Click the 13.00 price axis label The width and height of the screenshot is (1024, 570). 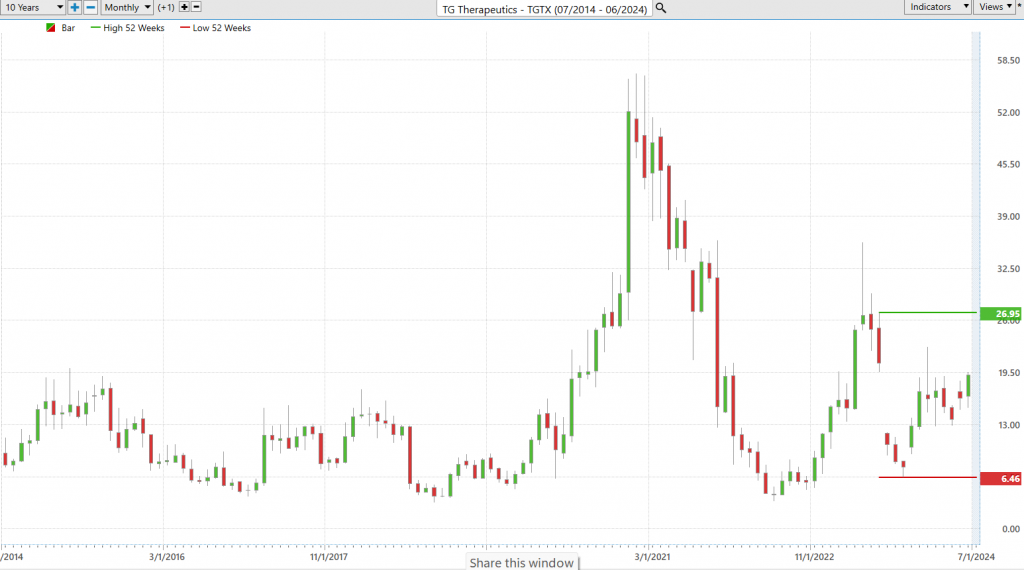pyautogui.click(x=1008, y=425)
